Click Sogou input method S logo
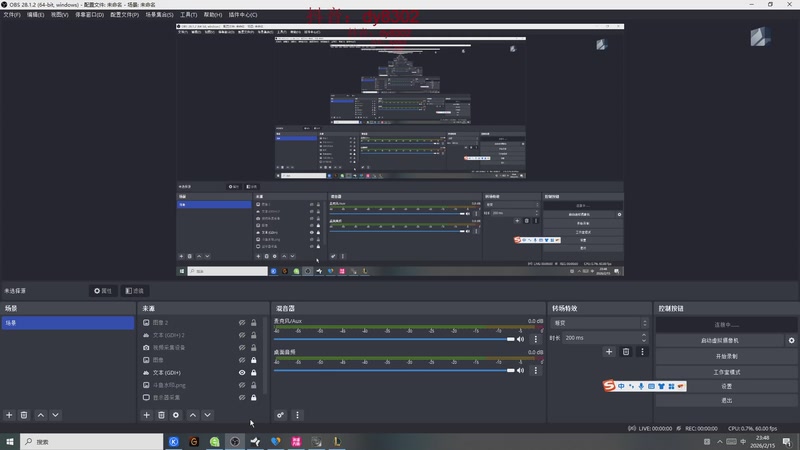Screen dimensions: 800x450 (x=609, y=386)
